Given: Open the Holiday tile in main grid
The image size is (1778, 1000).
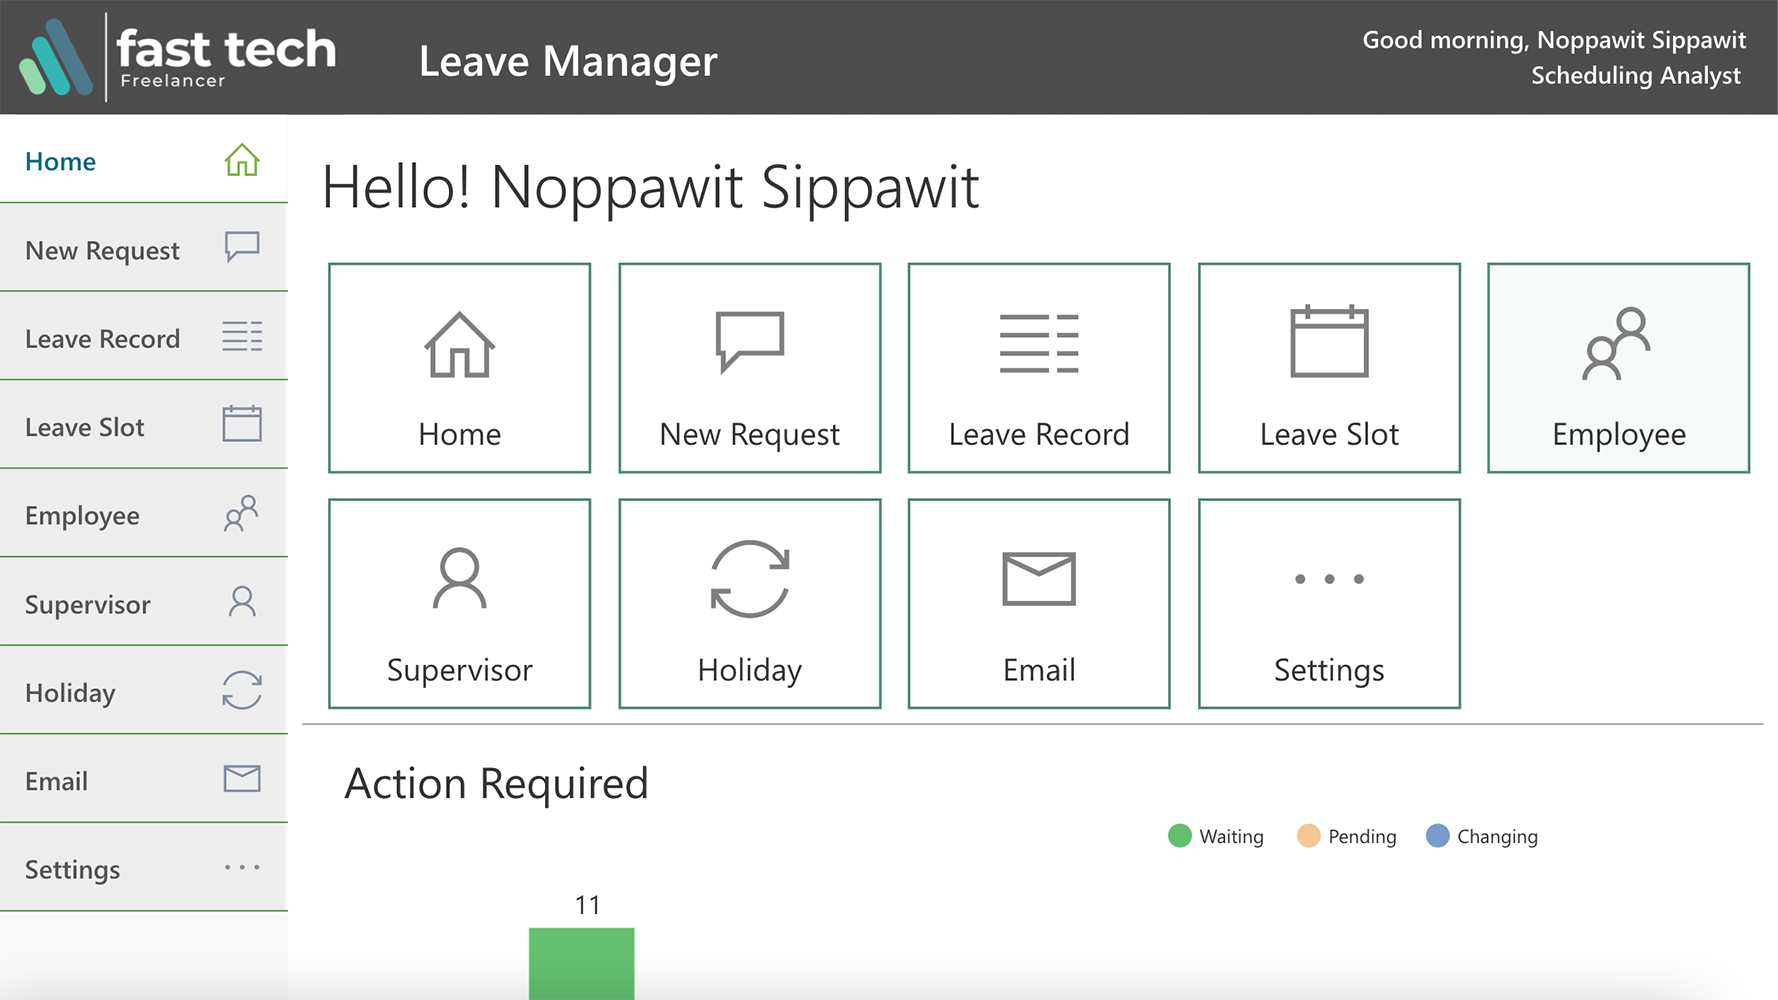Looking at the screenshot, I should coord(749,604).
